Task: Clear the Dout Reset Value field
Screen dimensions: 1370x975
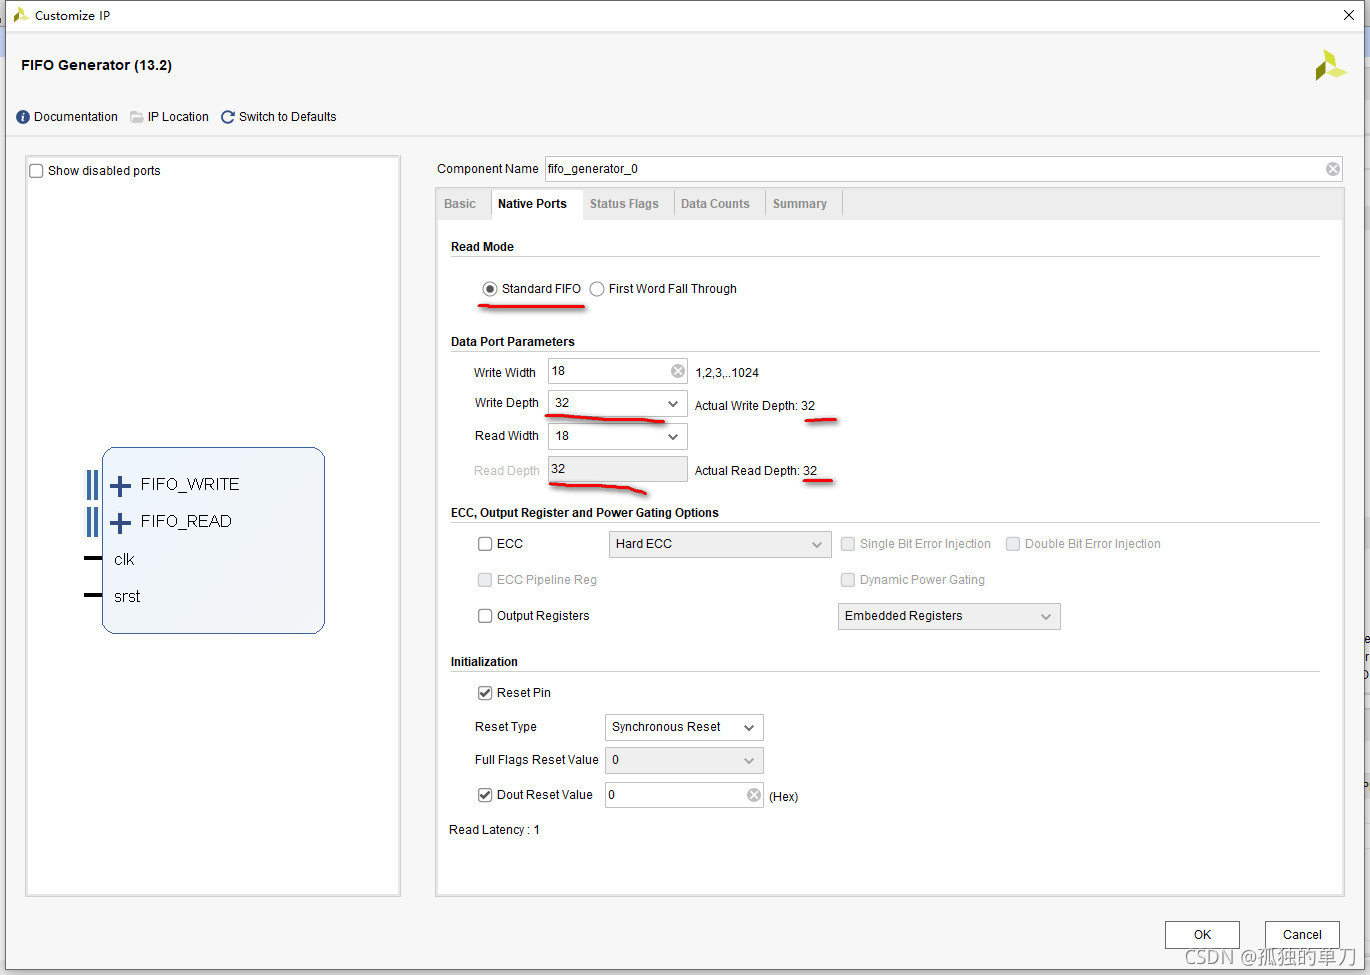Action: [x=753, y=795]
